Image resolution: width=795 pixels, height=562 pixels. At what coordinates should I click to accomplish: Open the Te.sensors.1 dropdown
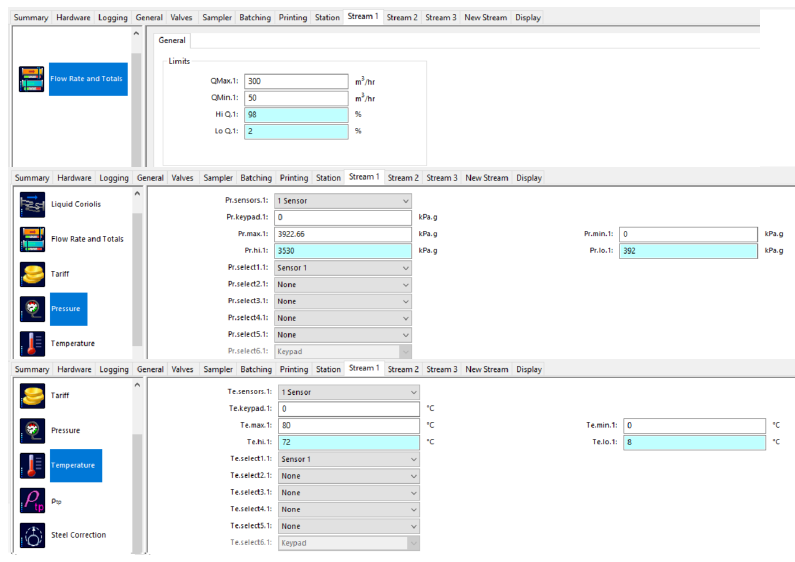click(349, 392)
